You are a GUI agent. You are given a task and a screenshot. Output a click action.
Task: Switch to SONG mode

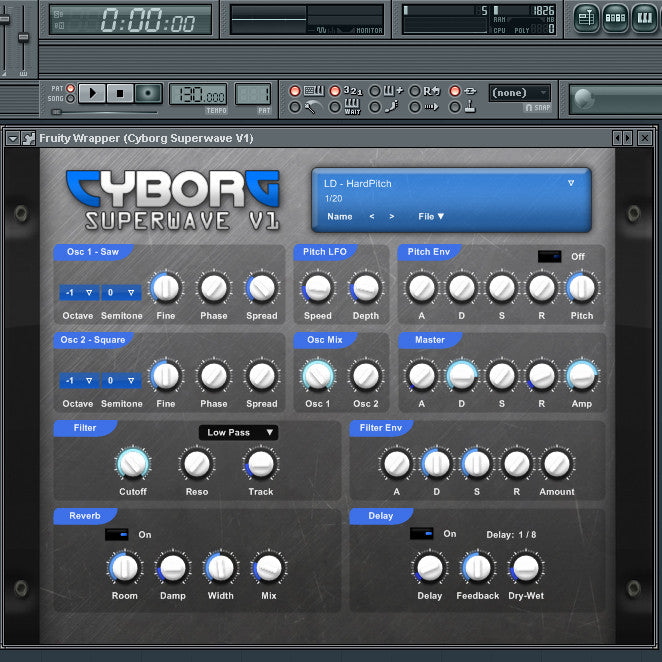coord(71,98)
